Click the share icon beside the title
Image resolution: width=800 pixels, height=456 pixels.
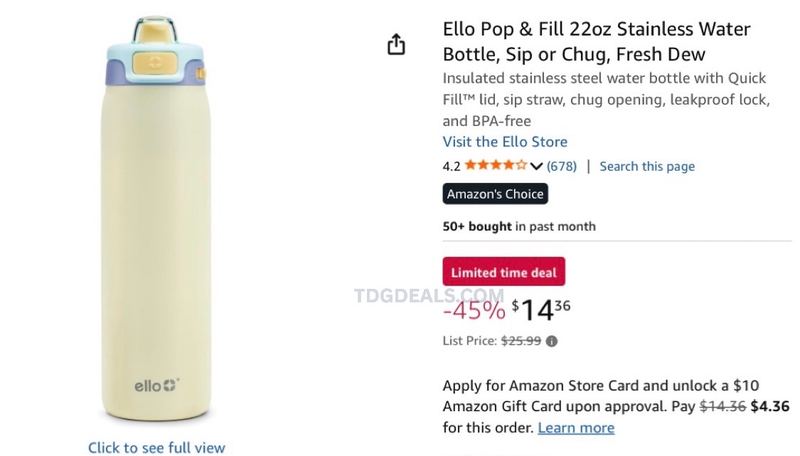tap(396, 44)
